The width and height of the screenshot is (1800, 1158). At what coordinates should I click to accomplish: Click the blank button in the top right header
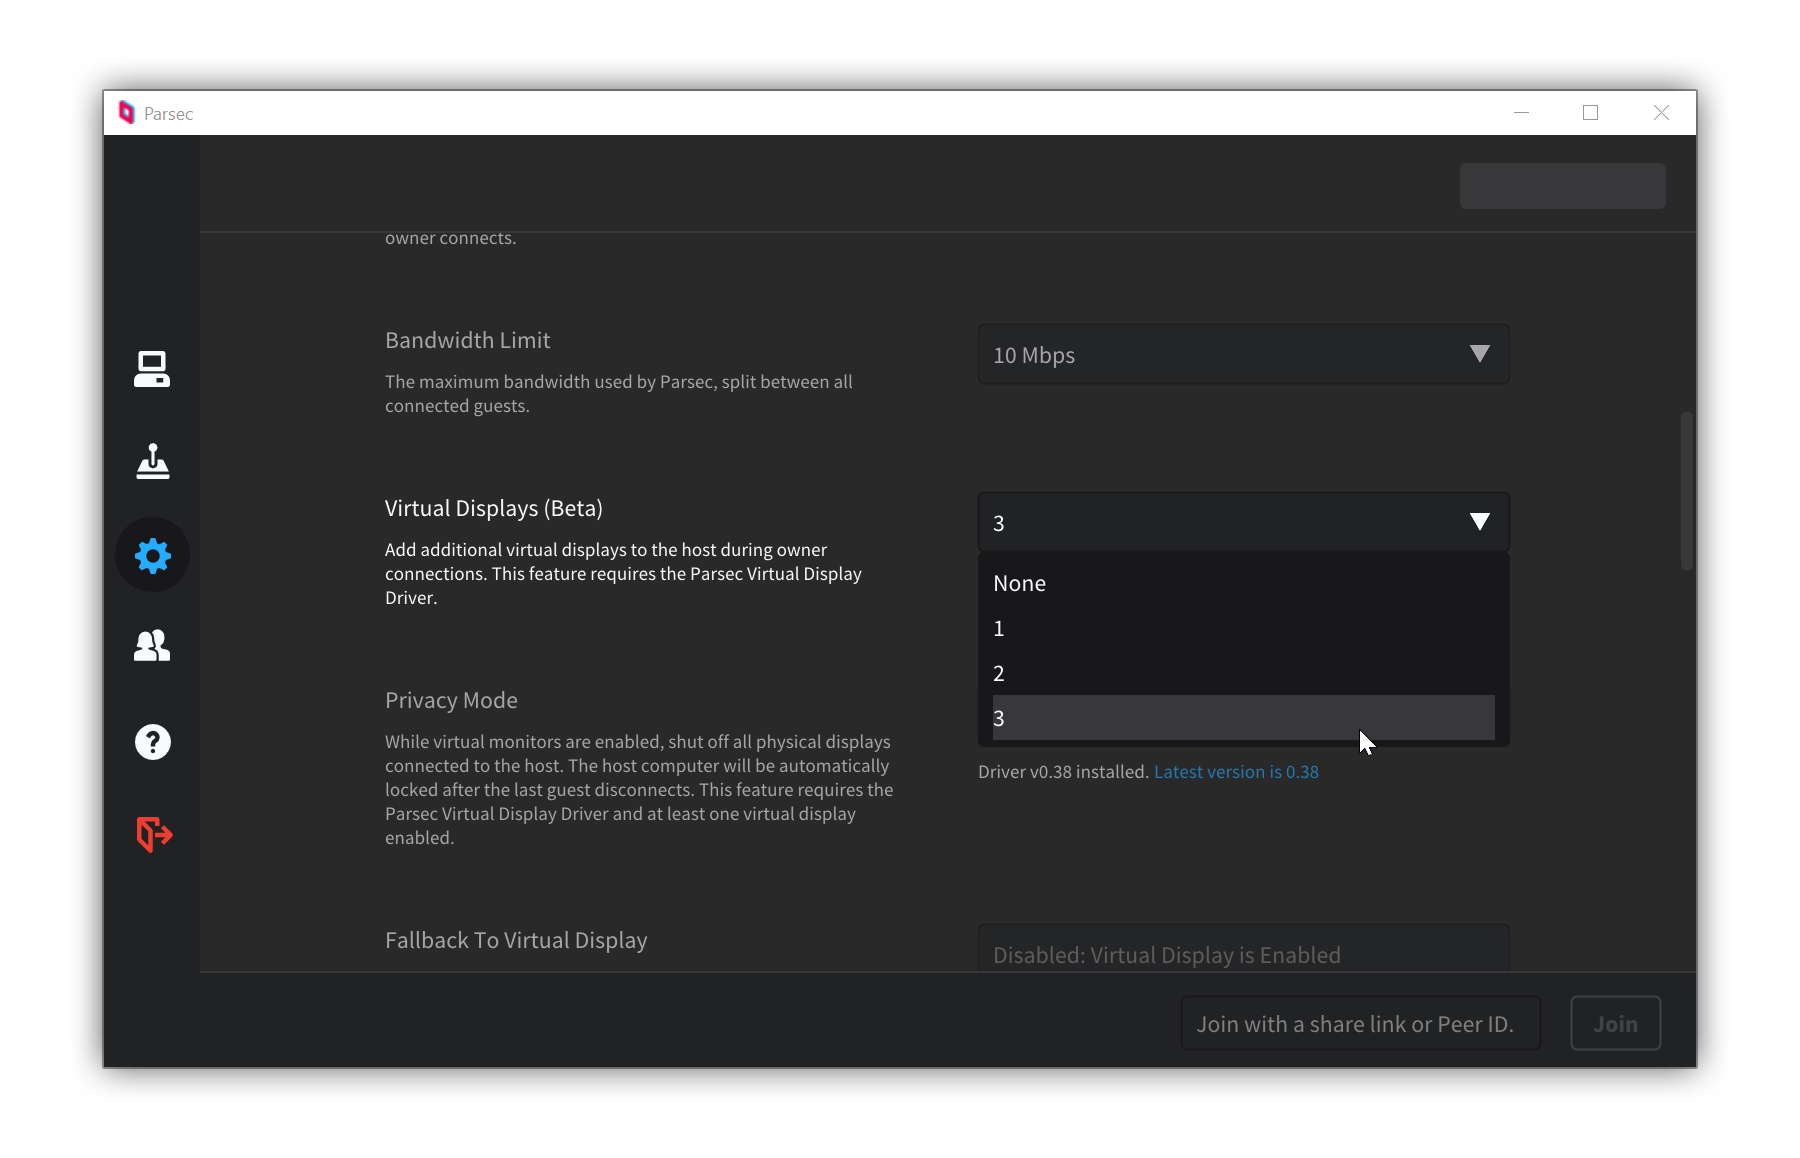pyautogui.click(x=1562, y=186)
